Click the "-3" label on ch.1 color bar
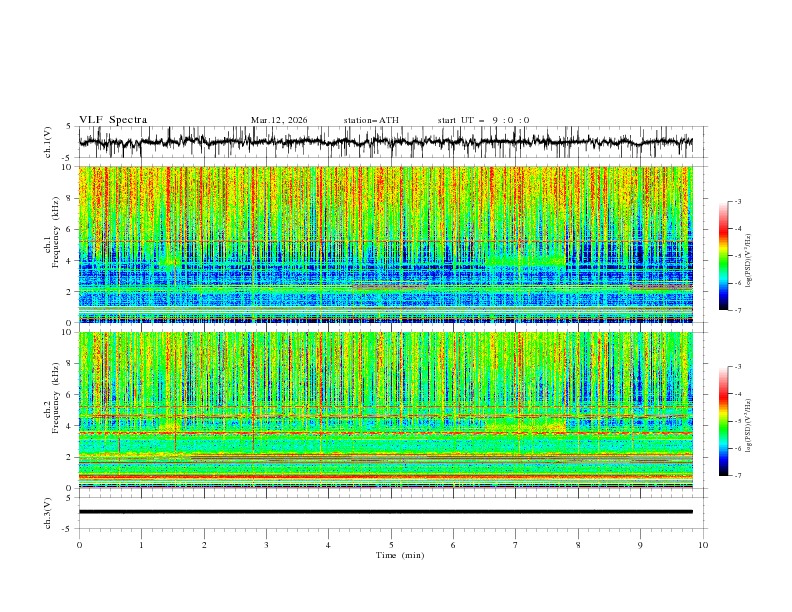The height and width of the screenshot is (612, 792). coord(737,201)
